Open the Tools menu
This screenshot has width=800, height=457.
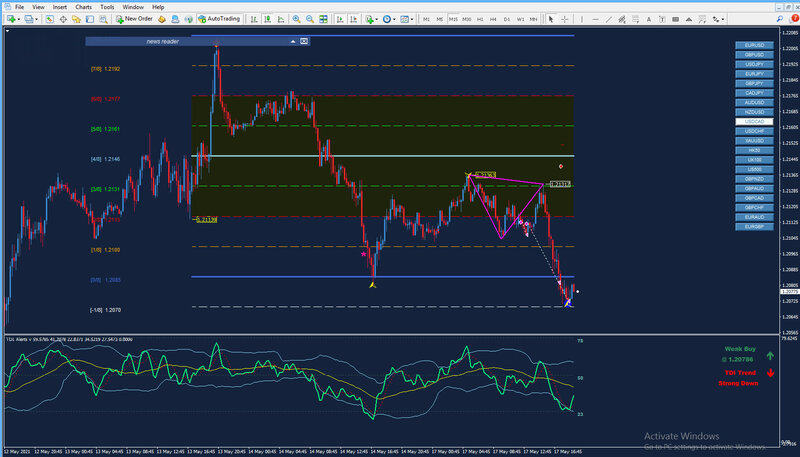tap(107, 7)
